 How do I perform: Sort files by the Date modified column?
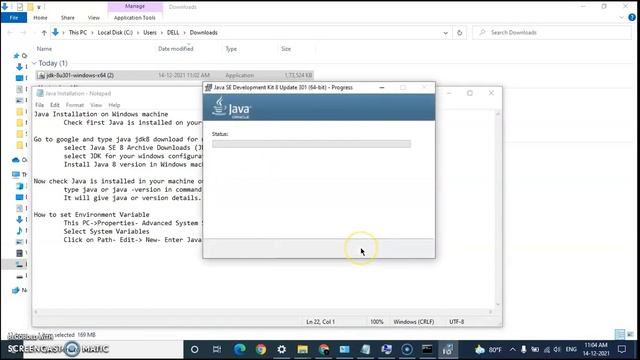point(176,49)
